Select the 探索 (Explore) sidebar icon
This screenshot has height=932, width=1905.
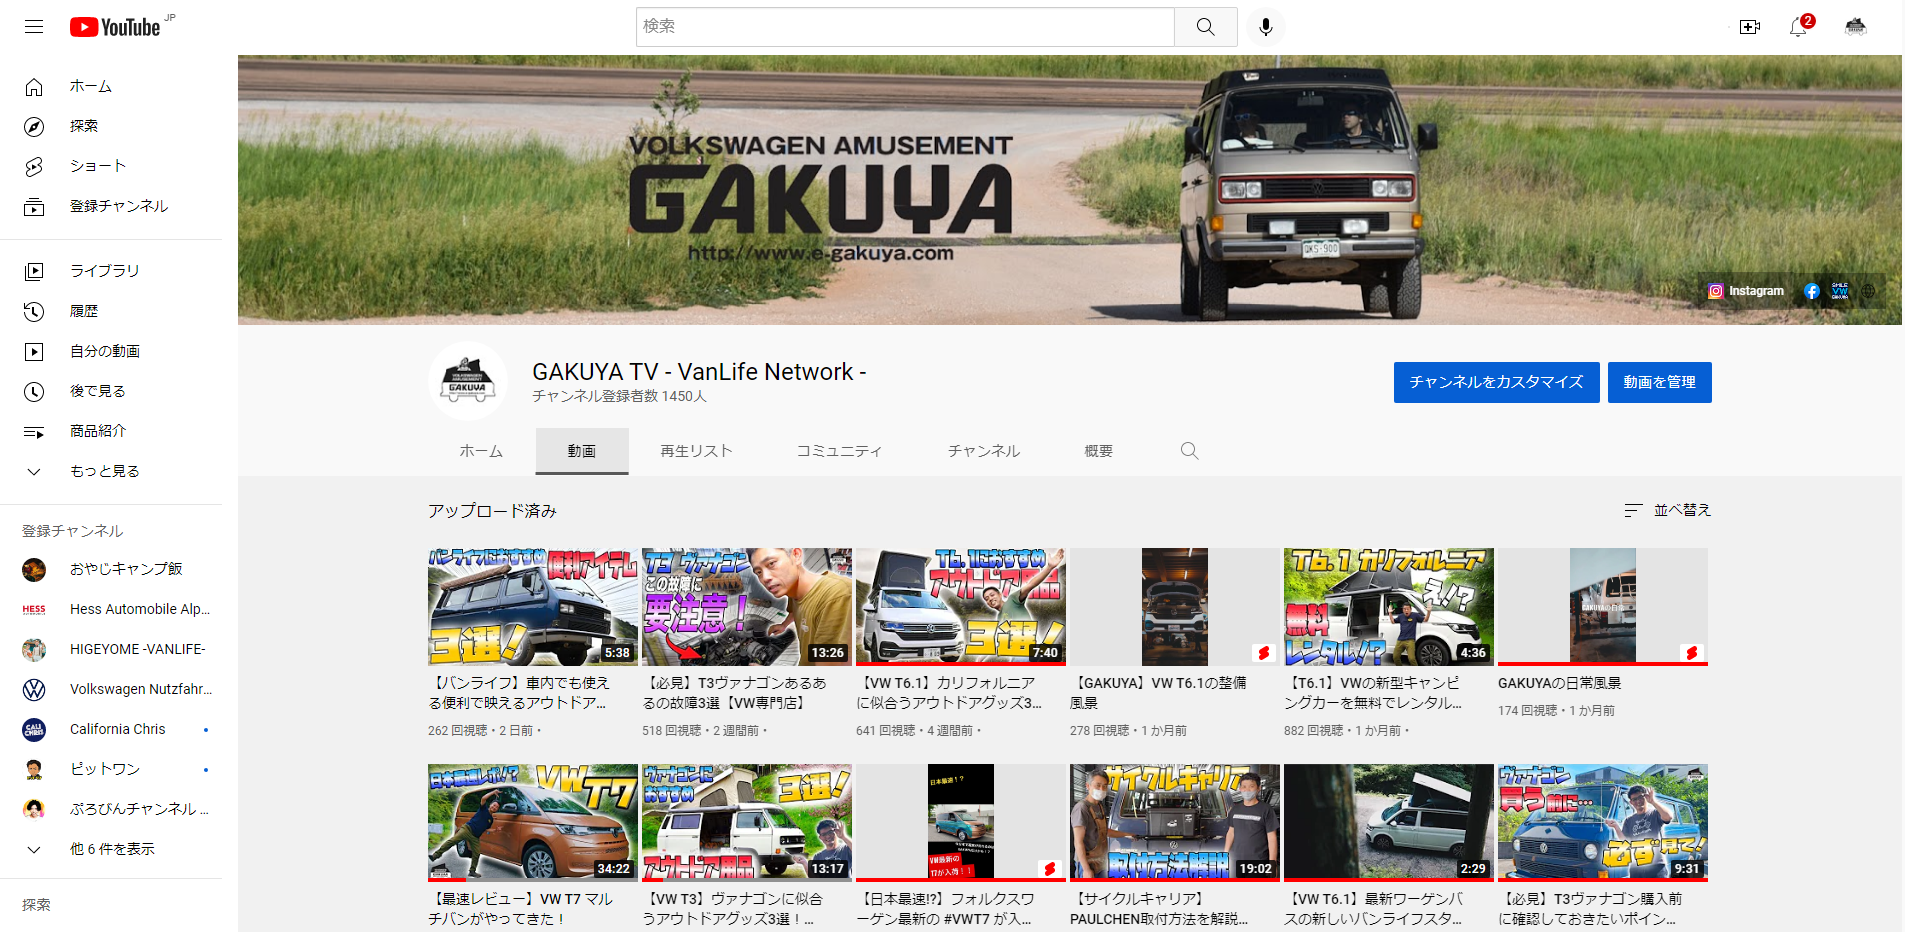35,126
